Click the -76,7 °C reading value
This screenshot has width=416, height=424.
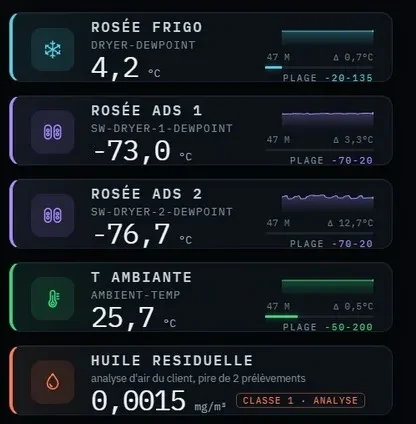click(143, 235)
